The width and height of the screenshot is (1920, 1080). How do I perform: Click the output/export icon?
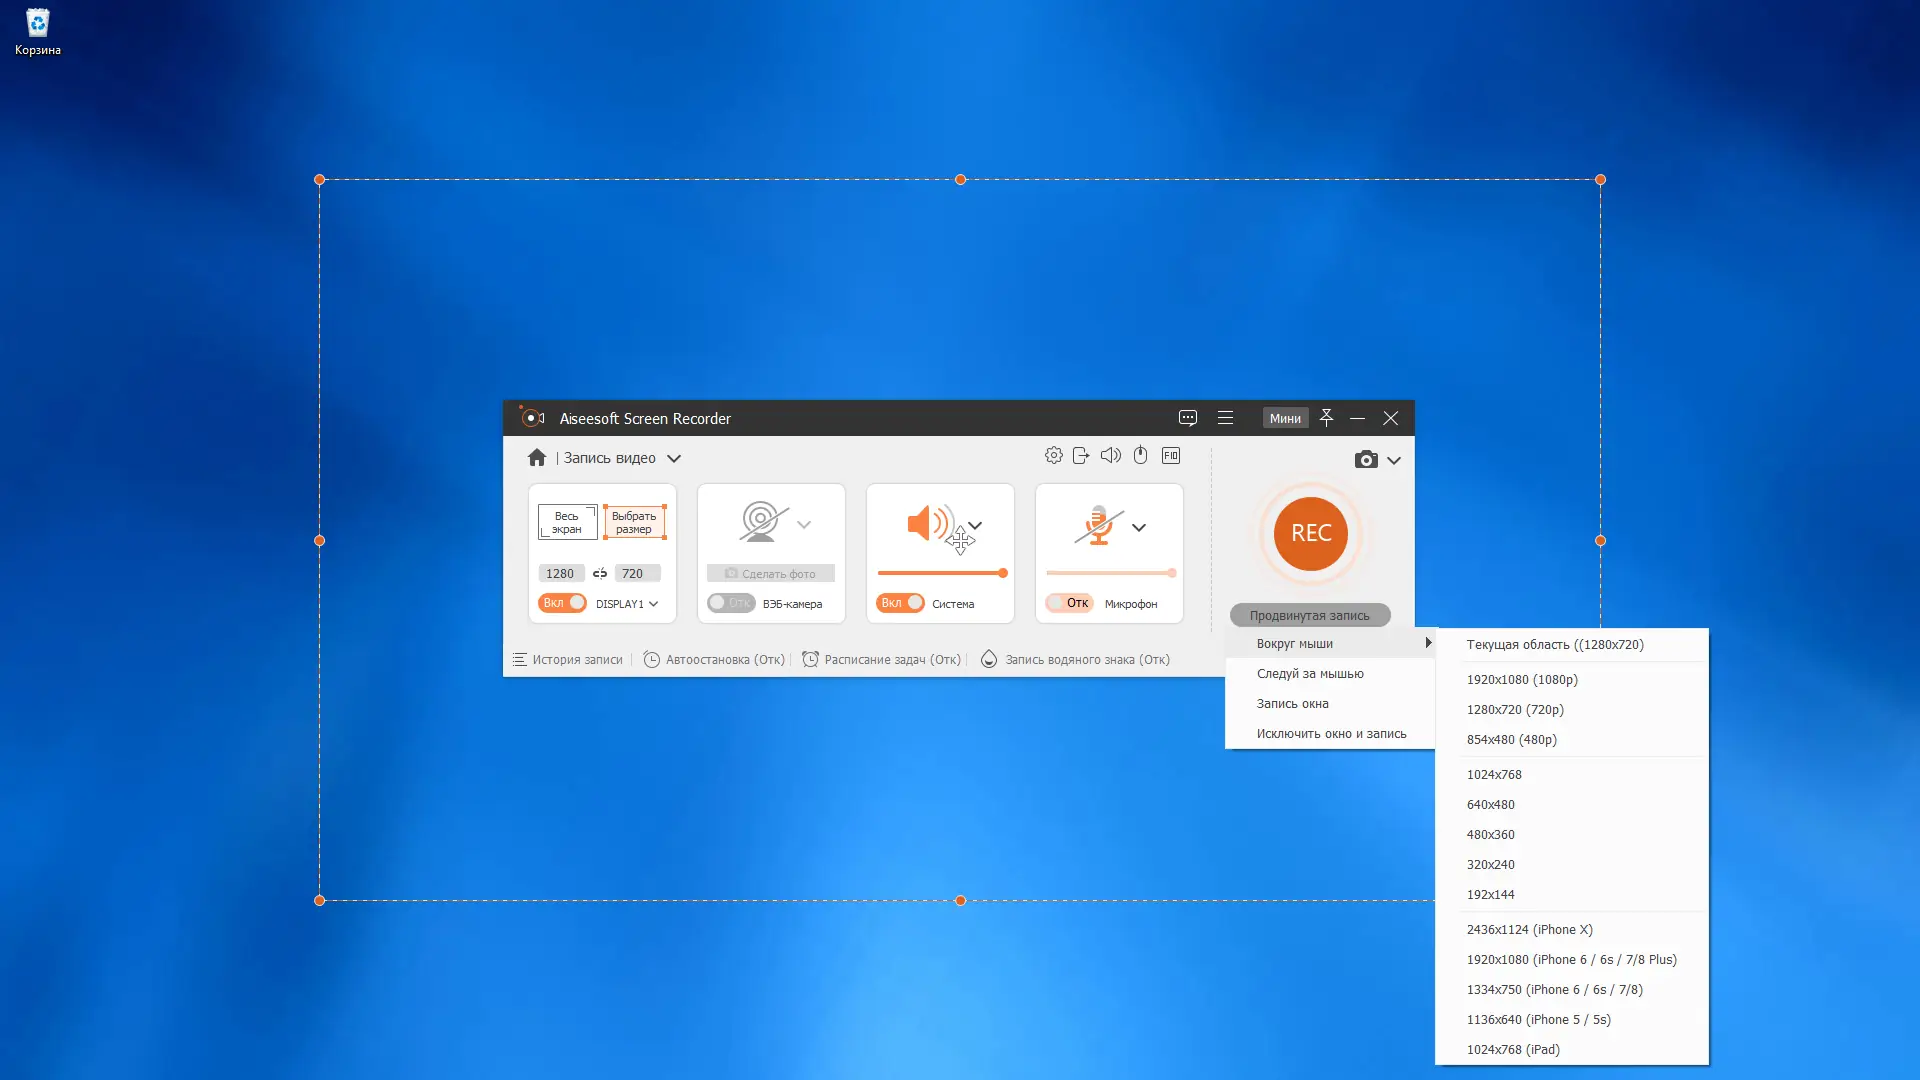point(1081,456)
